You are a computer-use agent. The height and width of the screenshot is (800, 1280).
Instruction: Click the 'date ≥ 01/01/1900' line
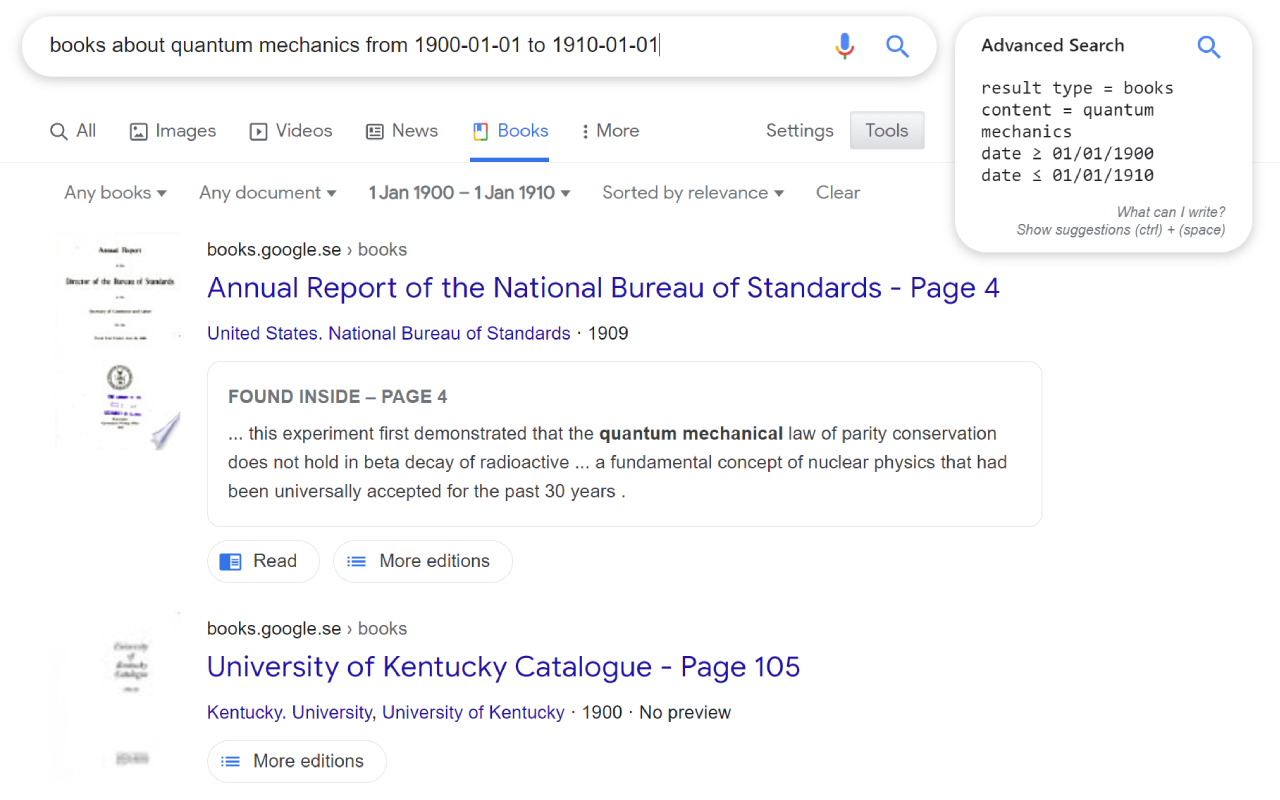(x=1067, y=154)
